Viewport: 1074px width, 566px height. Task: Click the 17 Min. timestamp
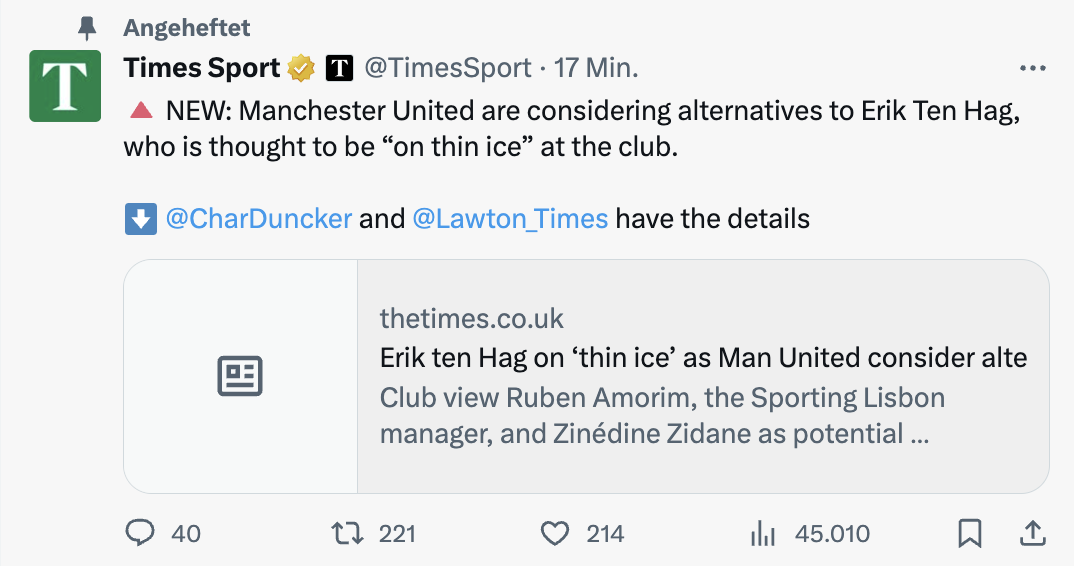[597, 69]
